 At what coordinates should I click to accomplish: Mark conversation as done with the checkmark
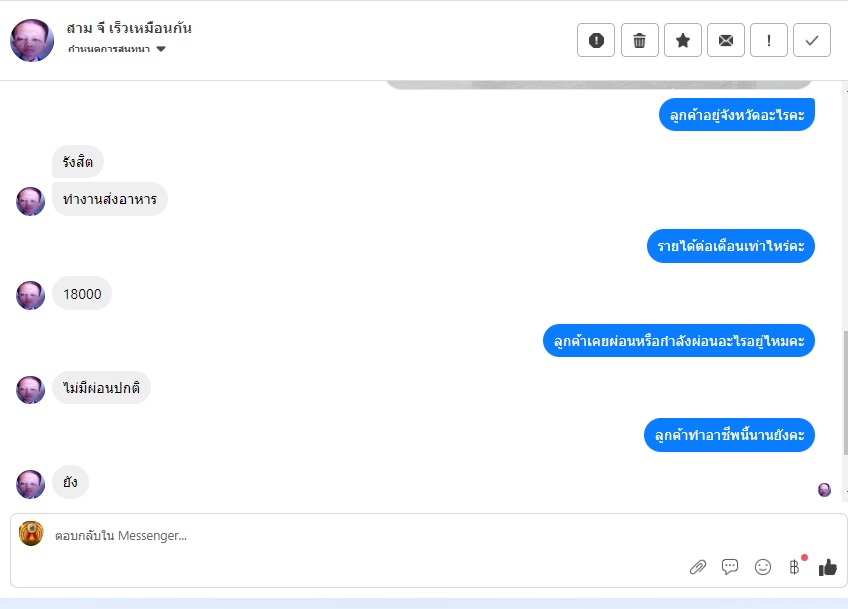812,40
